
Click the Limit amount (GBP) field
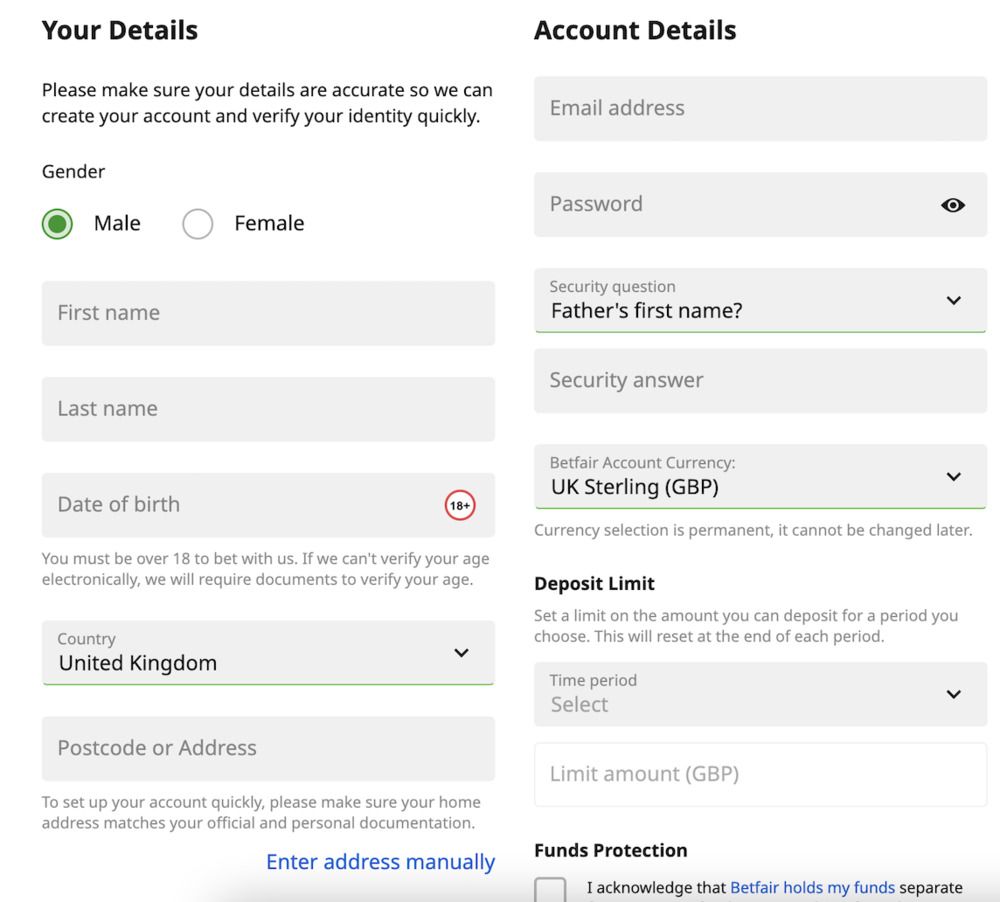[760, 774]
